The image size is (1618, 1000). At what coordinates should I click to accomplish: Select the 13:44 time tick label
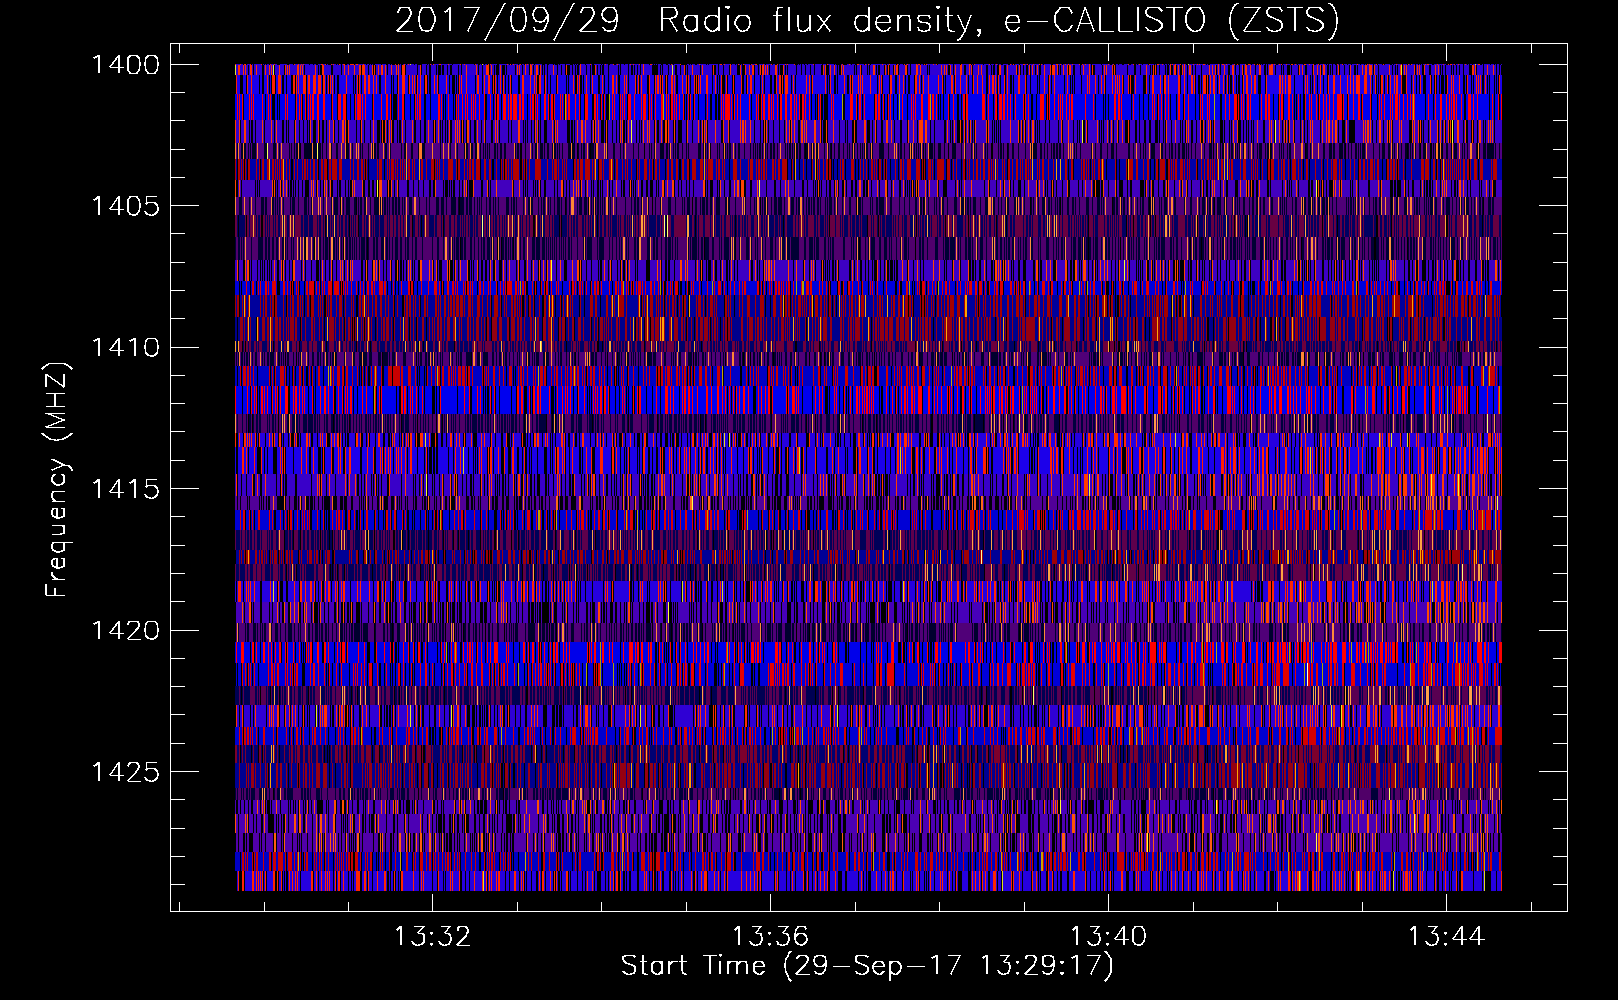click(x=1446, y=937)
